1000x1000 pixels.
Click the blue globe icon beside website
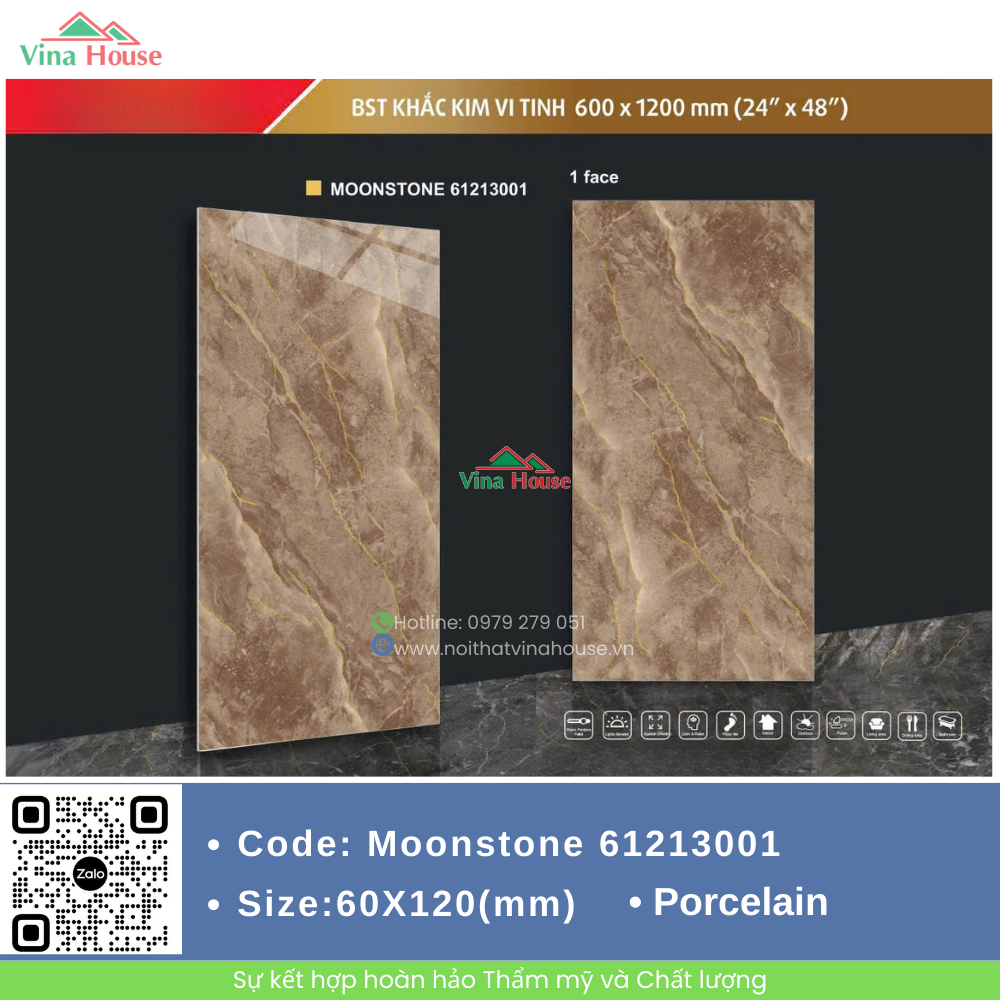click(382, 645)
